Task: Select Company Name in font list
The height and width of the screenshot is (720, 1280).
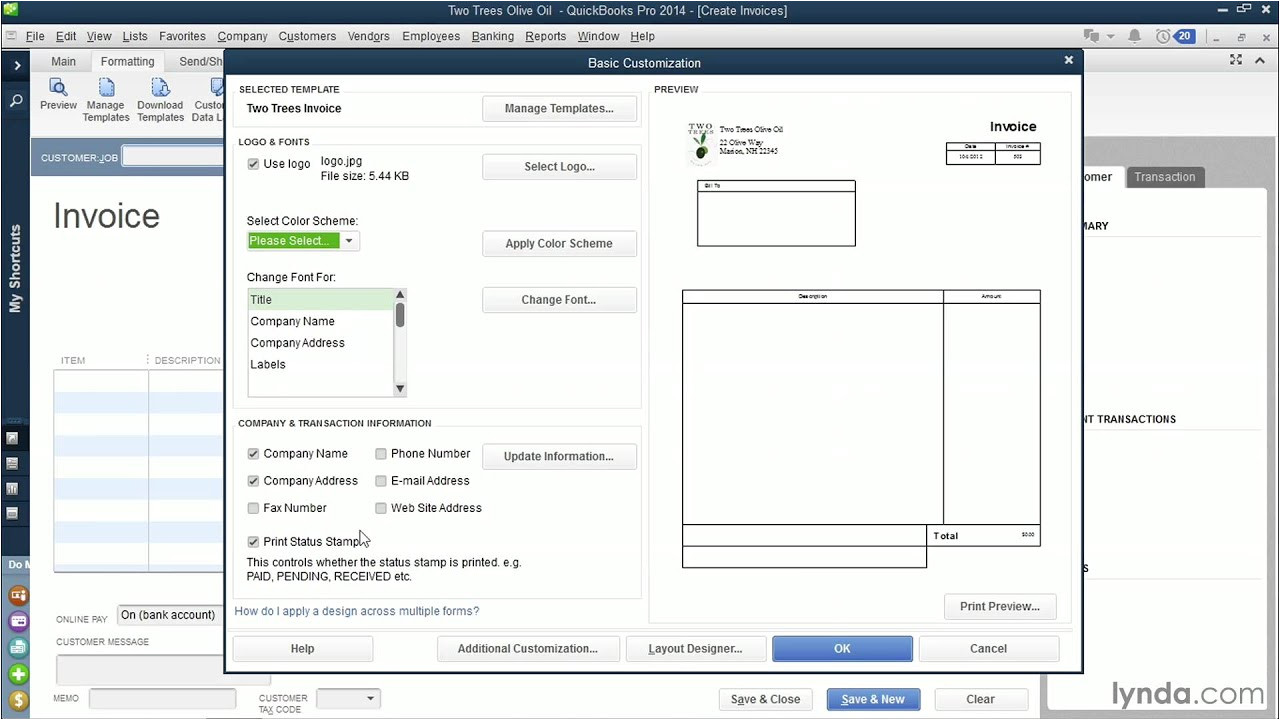Action: pyautogui.click(x=292, y=321)
